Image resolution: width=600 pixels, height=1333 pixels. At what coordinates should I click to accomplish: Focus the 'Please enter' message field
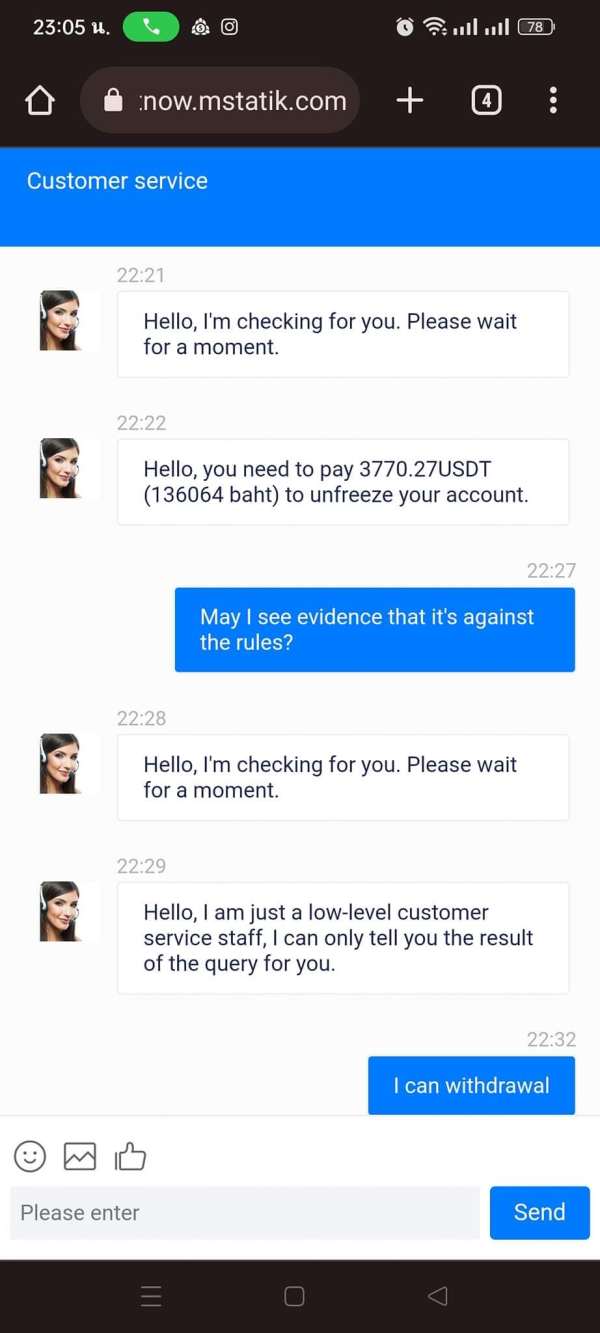245,1212
